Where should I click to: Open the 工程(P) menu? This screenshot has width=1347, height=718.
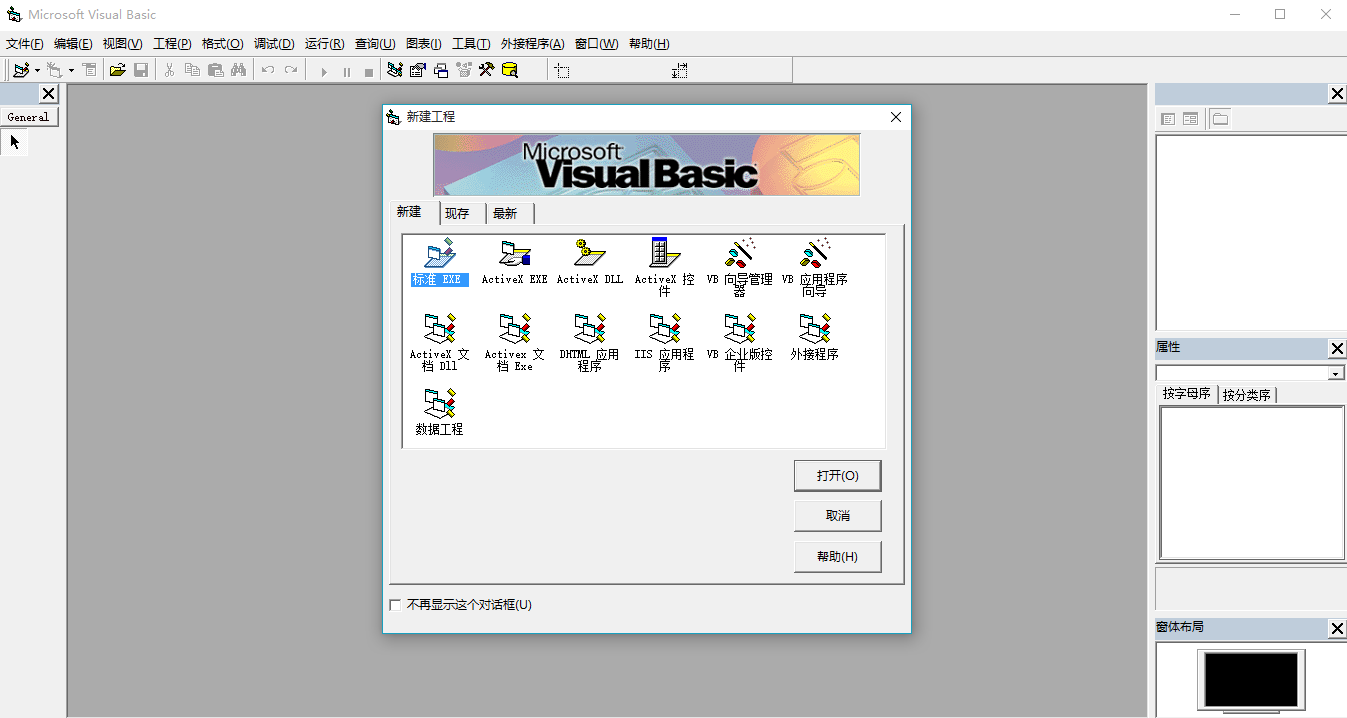pos(171,44)
